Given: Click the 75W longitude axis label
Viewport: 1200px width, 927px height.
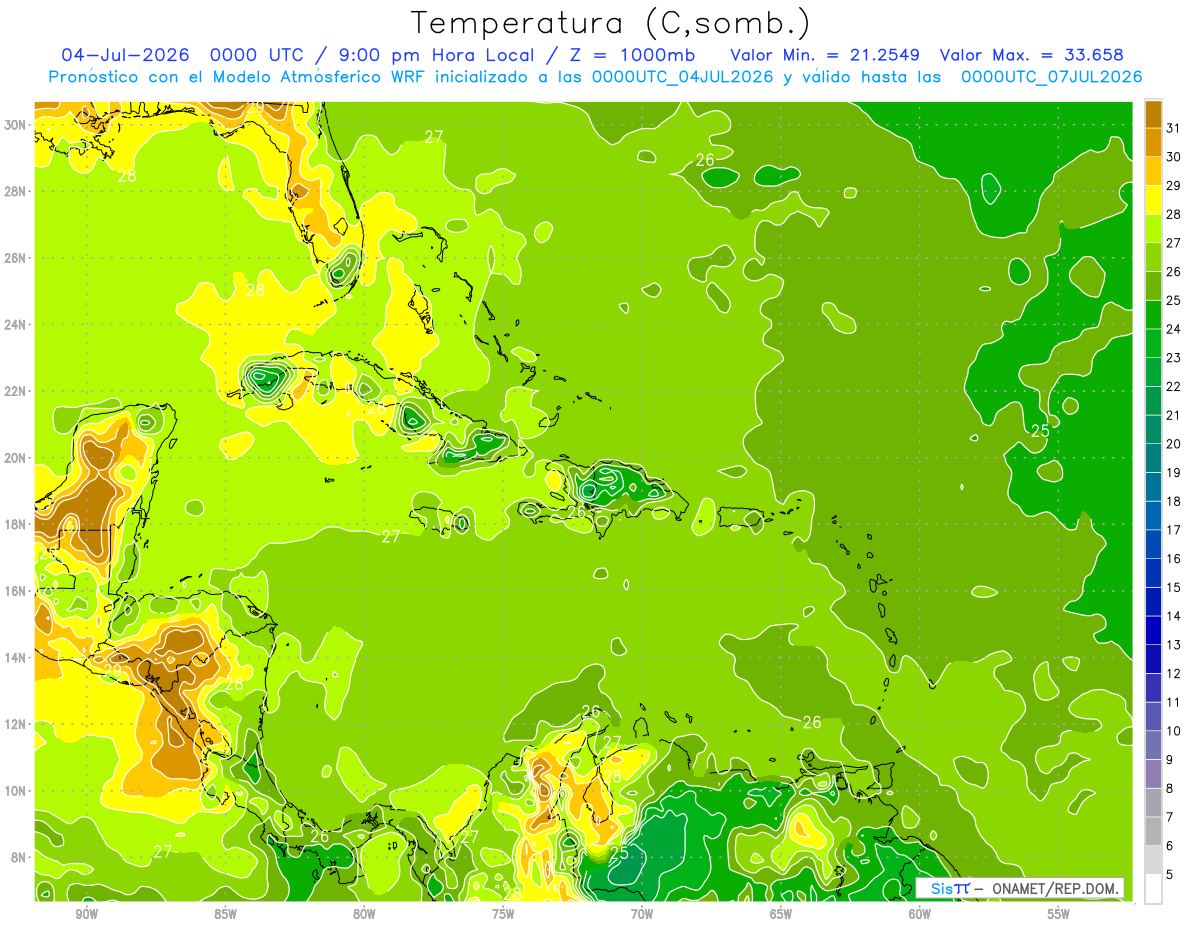Looking at the screenshot, I should click(x=503, y=914).
